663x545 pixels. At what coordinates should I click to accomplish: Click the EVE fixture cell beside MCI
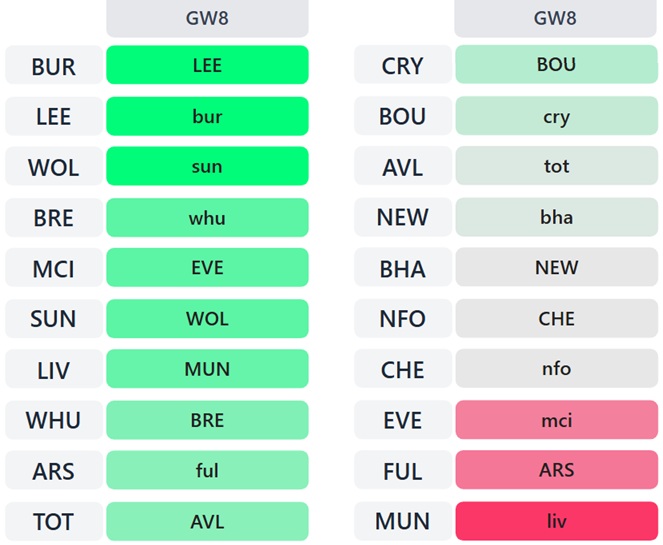point(207,268)
